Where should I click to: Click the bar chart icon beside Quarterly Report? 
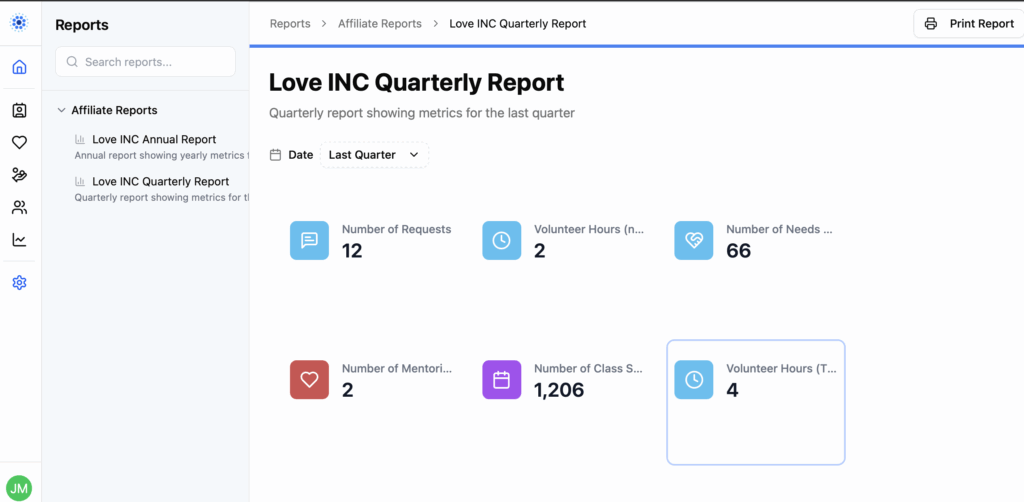(x=80, y=181)
